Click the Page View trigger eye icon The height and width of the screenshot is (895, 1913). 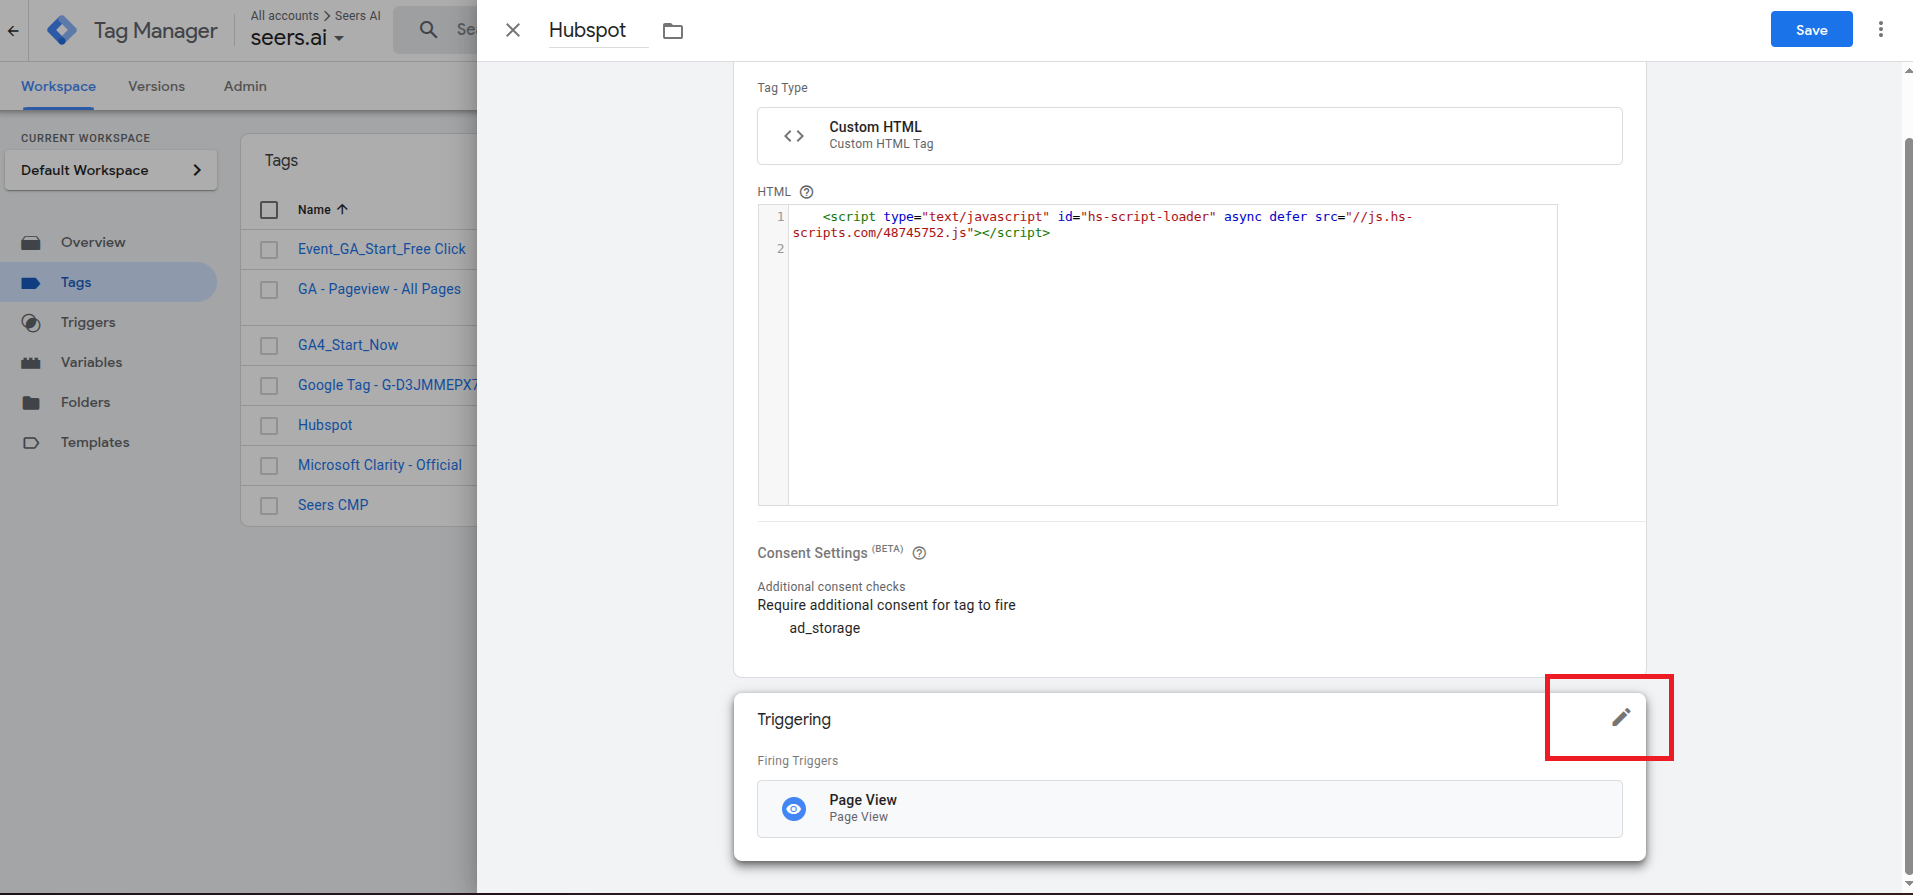pyautogui.click(x=794, y=808)
